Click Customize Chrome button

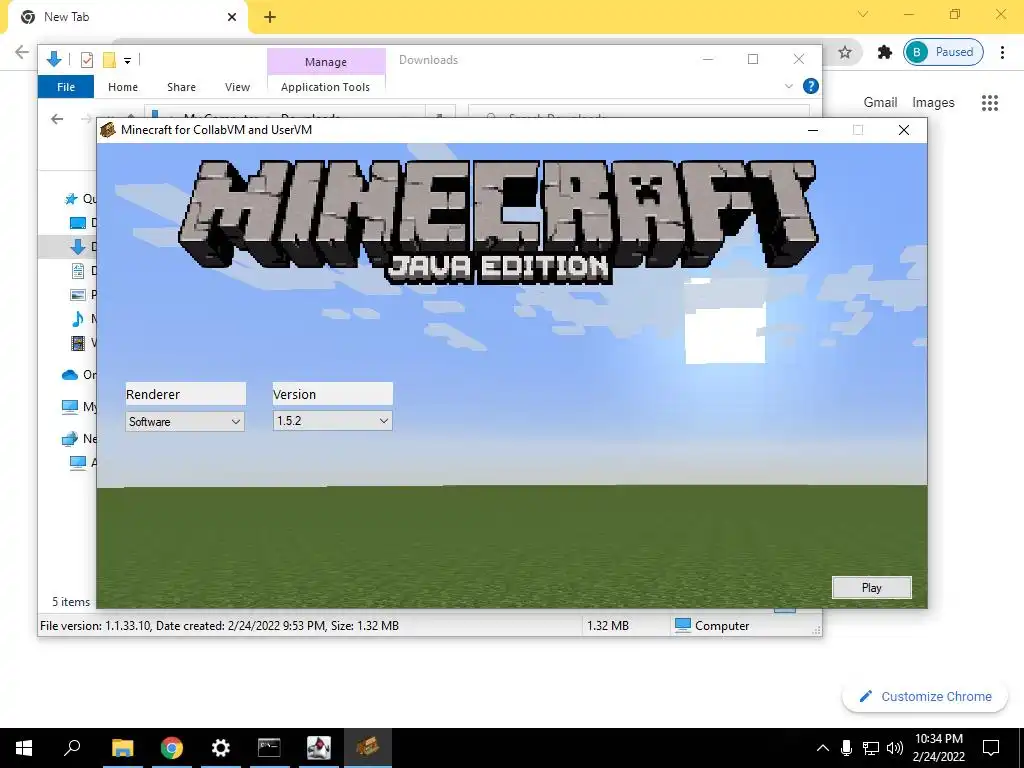925,697
